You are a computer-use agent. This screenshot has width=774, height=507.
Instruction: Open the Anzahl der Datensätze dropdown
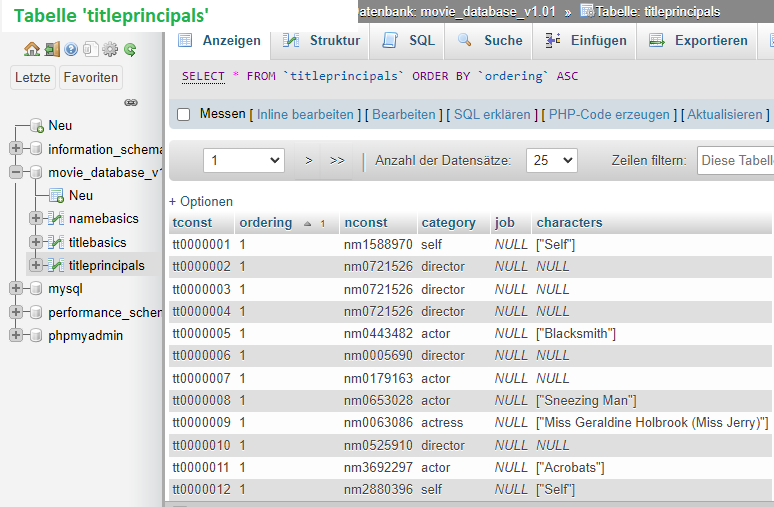point(552,160)
